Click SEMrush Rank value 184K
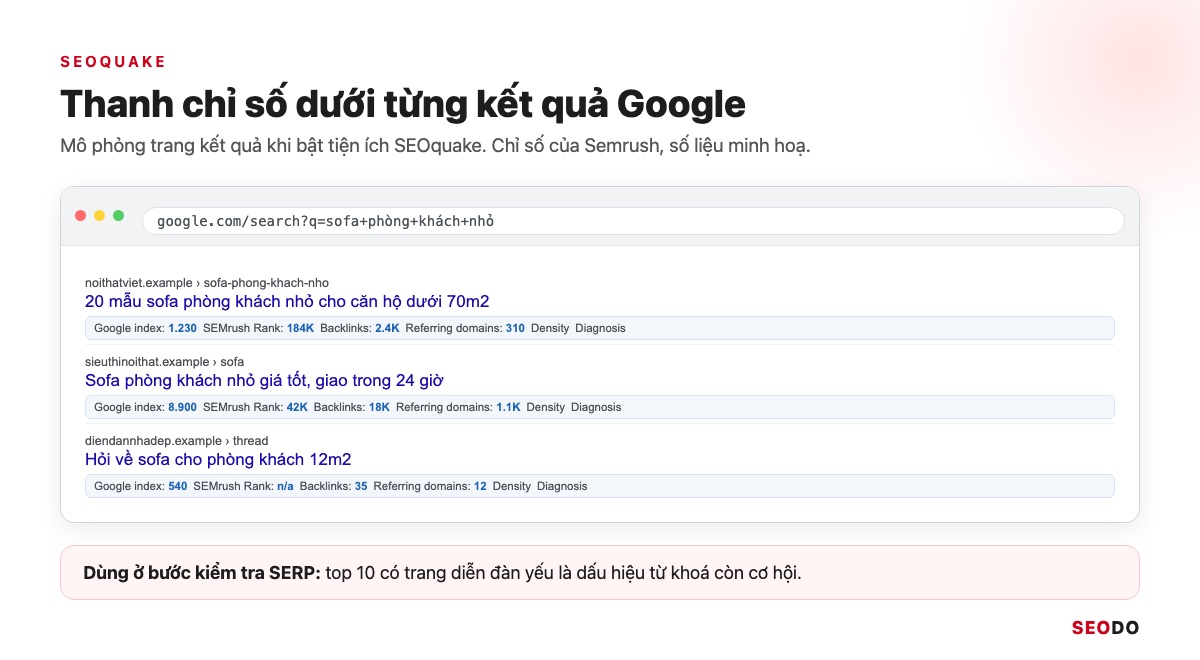1200x660 pixels. pyautogui.click(x=300, y=328)
